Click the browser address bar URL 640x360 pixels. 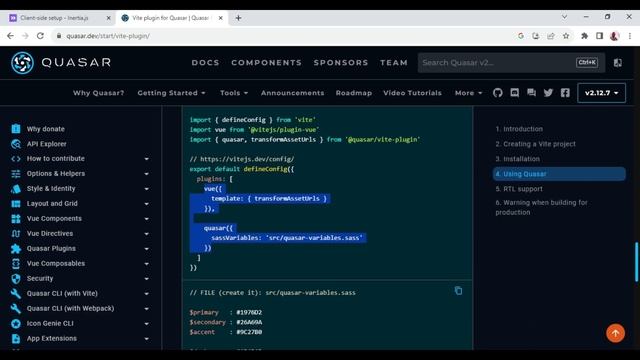(x=108, y=36)
